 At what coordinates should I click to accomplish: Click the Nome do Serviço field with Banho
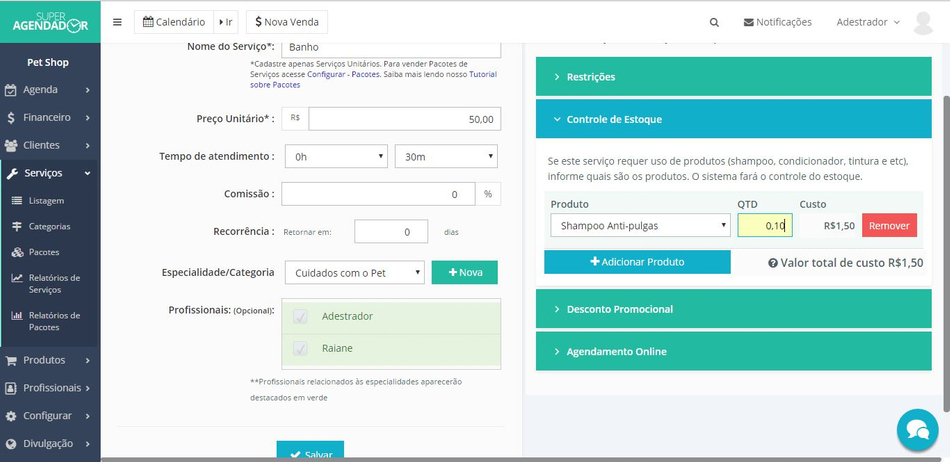[x=391, y=48]
